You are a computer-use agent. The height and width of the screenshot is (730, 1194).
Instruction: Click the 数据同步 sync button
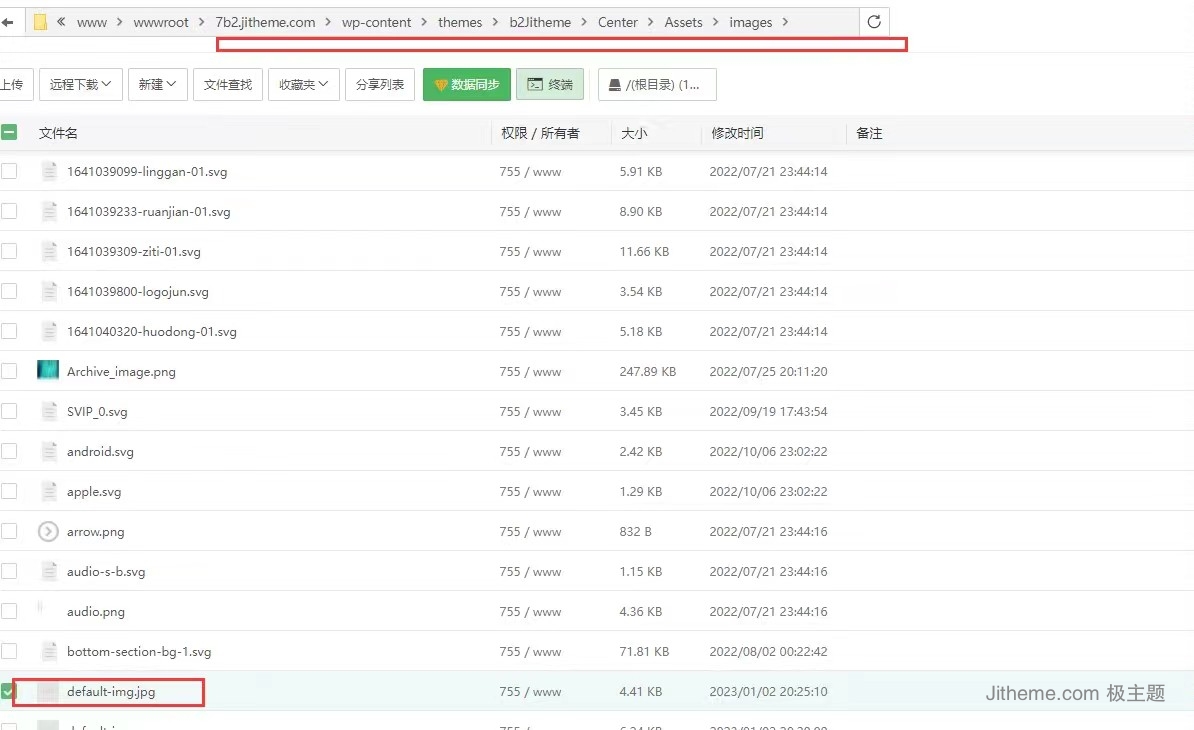pyautogui.click(x=467, y=85)
